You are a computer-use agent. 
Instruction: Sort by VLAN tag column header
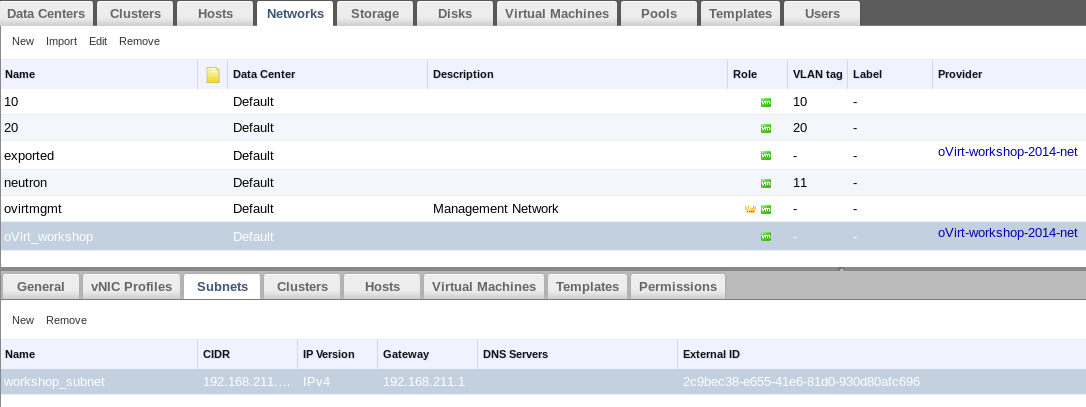coord(817,74)
